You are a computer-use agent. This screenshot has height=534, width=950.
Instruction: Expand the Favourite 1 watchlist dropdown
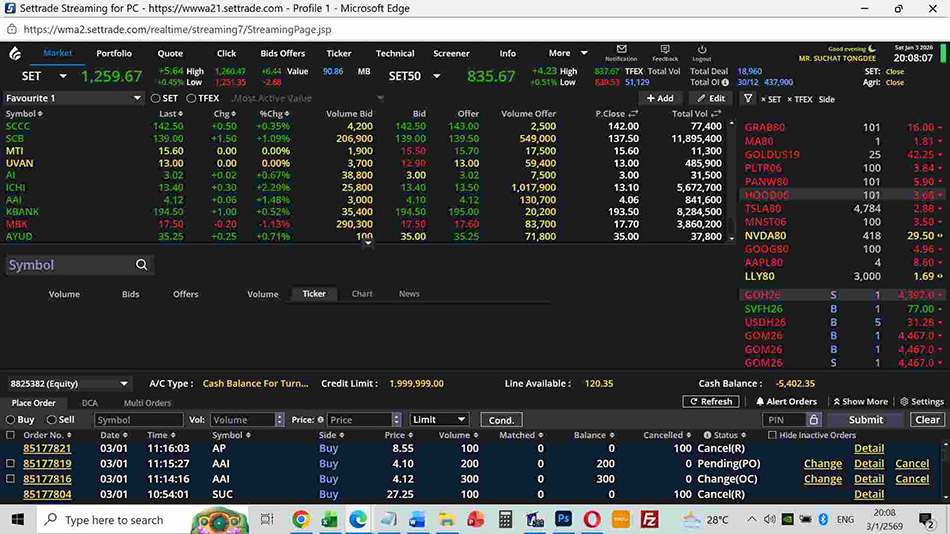pyautogui.click(x=137, y=99)
